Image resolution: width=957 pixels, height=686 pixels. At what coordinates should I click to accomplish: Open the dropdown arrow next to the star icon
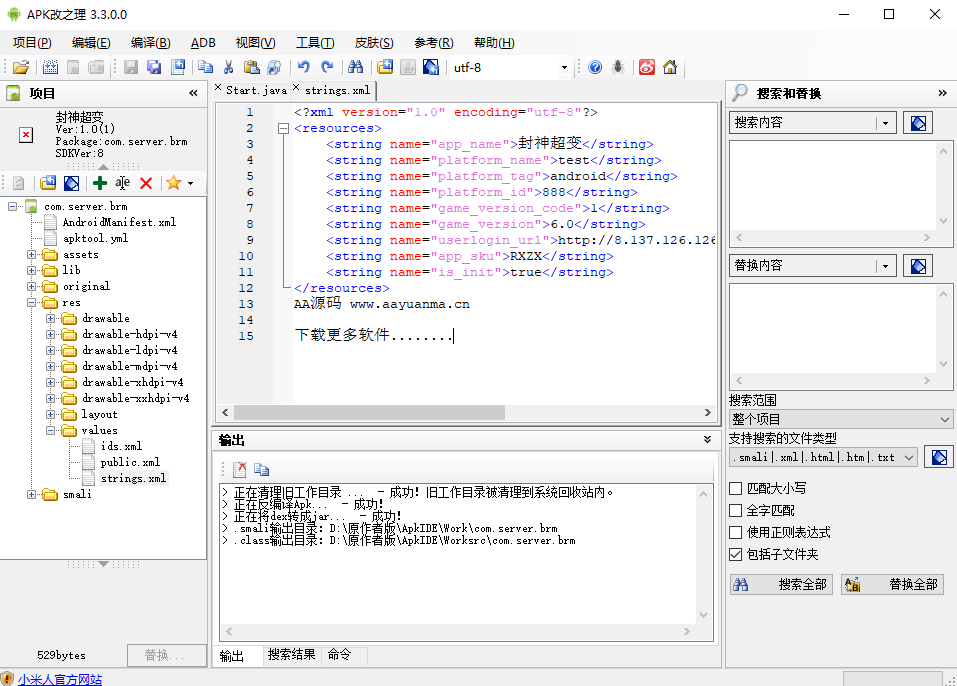point(190,183)
